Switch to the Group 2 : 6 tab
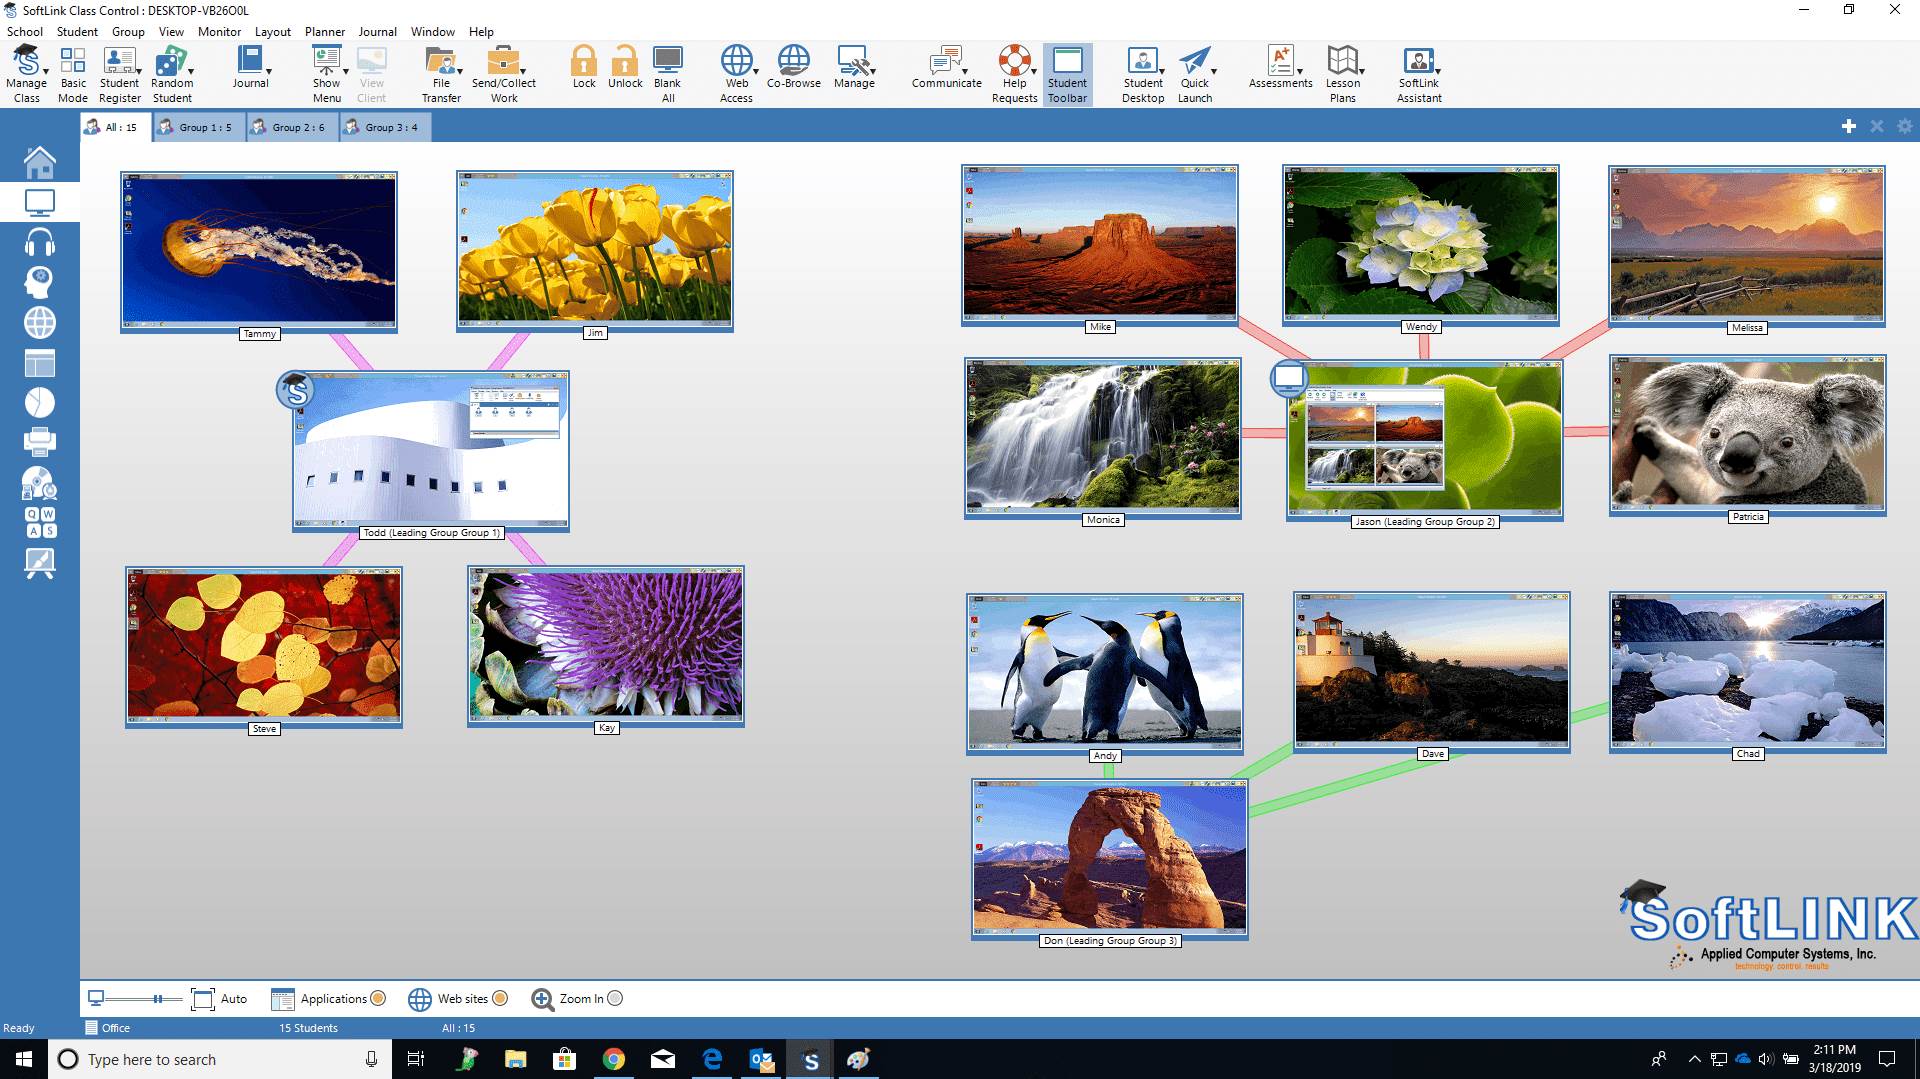The width and height of the screenshot is (1920, 1079). pyautogui.click(x=292, y=127)
